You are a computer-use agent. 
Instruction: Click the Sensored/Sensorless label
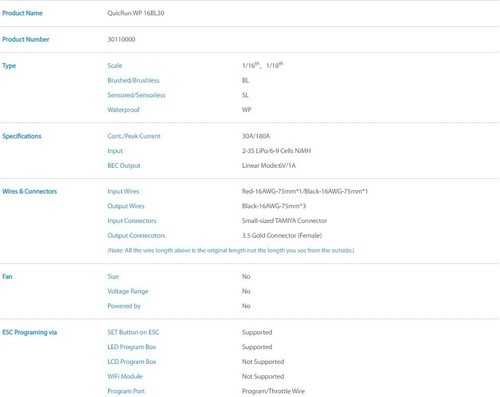[x=136, y=95]
